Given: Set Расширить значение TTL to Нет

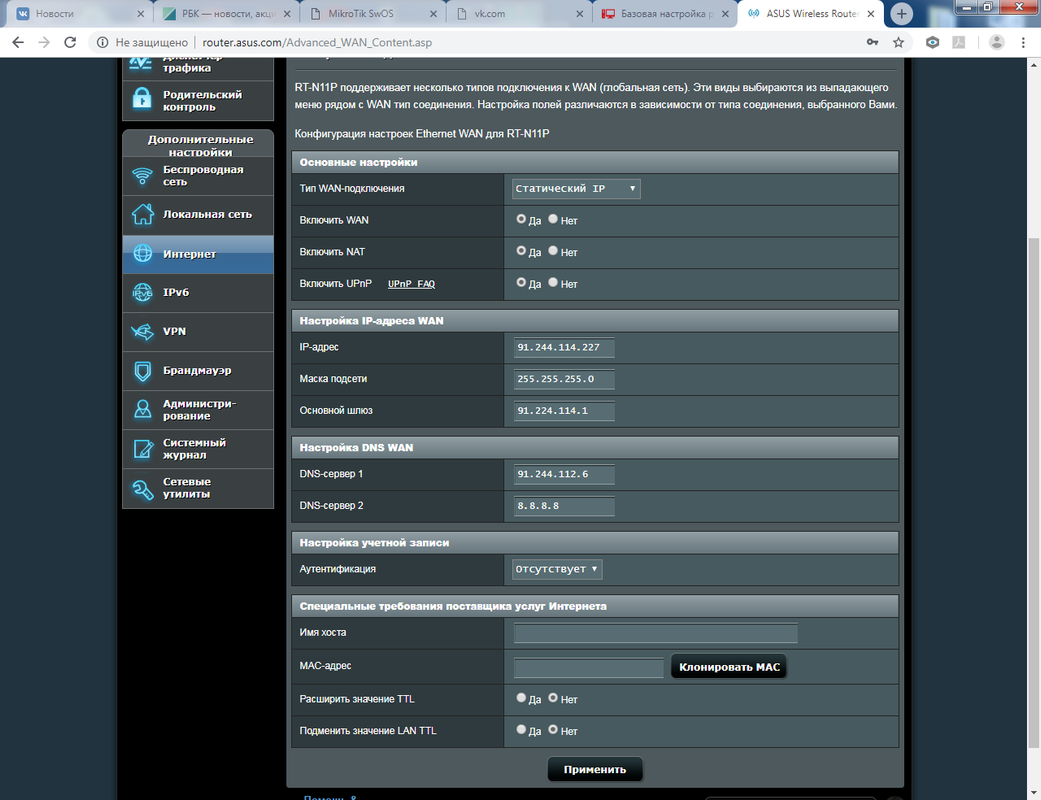Looking at the screenshot, I should 553,698.
